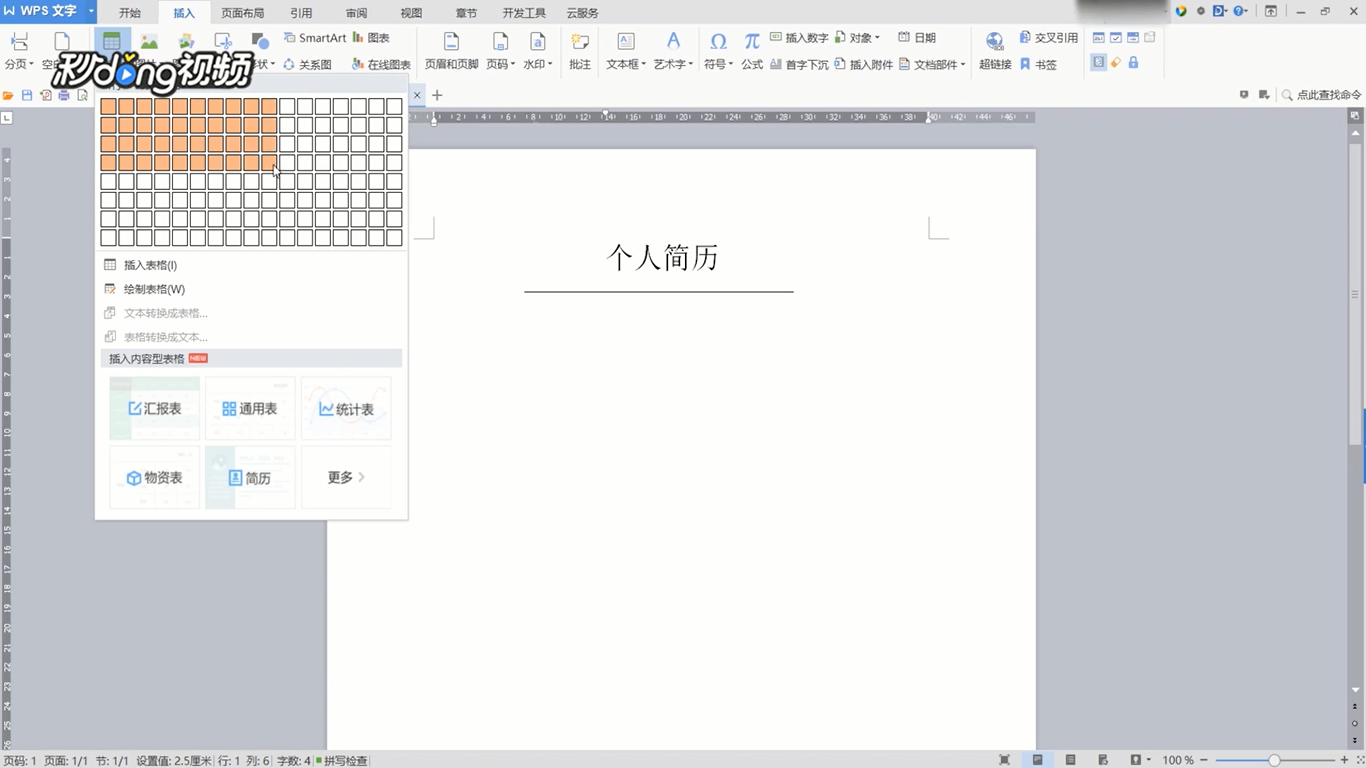Screen dimensions: 1366x768
Task: Click the Resume (简历) template
Action: click(x=250, y=477)
